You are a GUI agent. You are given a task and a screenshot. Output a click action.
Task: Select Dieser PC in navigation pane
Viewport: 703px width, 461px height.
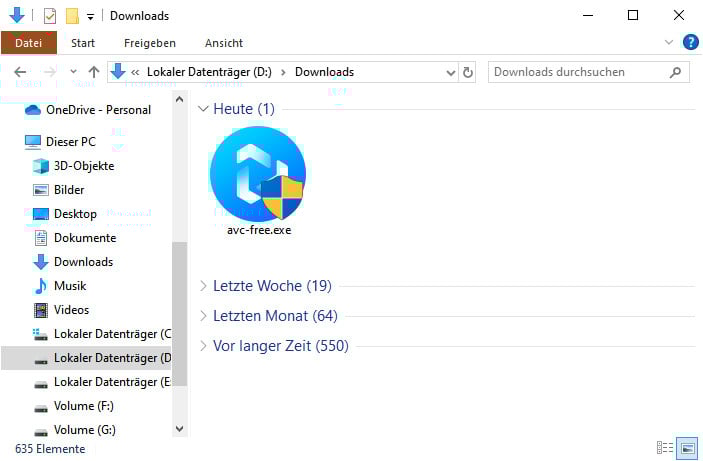[x=70, y=142]
